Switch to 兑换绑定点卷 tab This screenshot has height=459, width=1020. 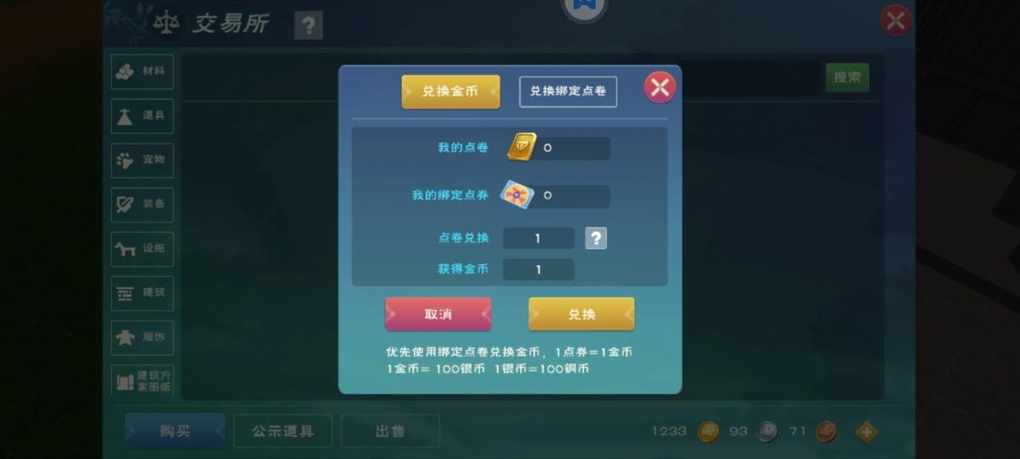point(568,92)
